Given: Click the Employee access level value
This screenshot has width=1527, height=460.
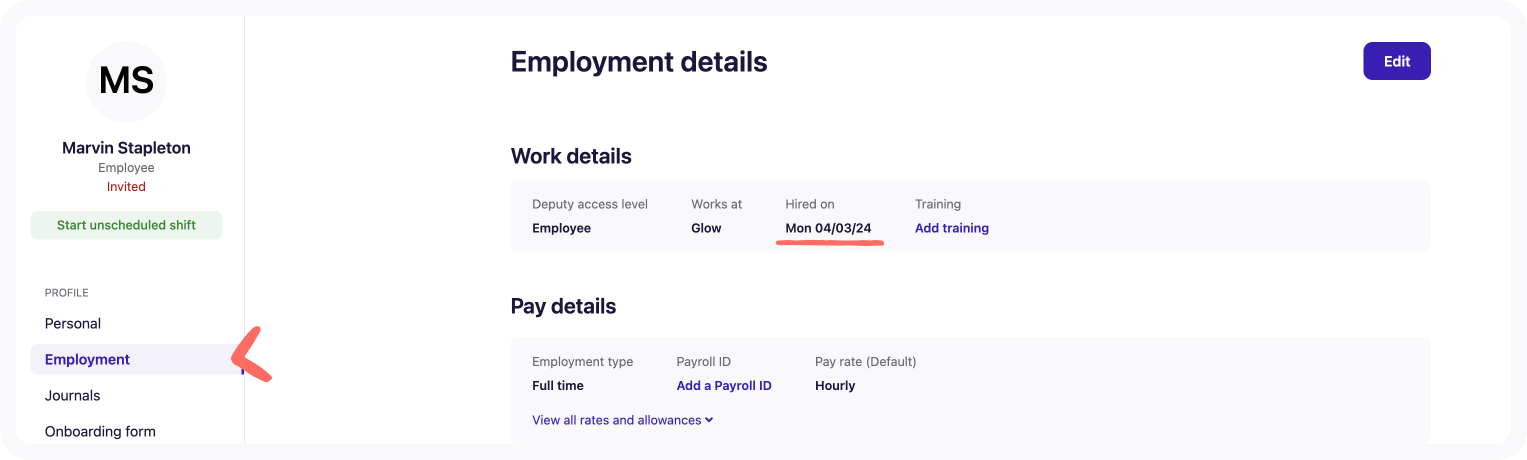Looking at the screenshot, I should pos(561,228).
